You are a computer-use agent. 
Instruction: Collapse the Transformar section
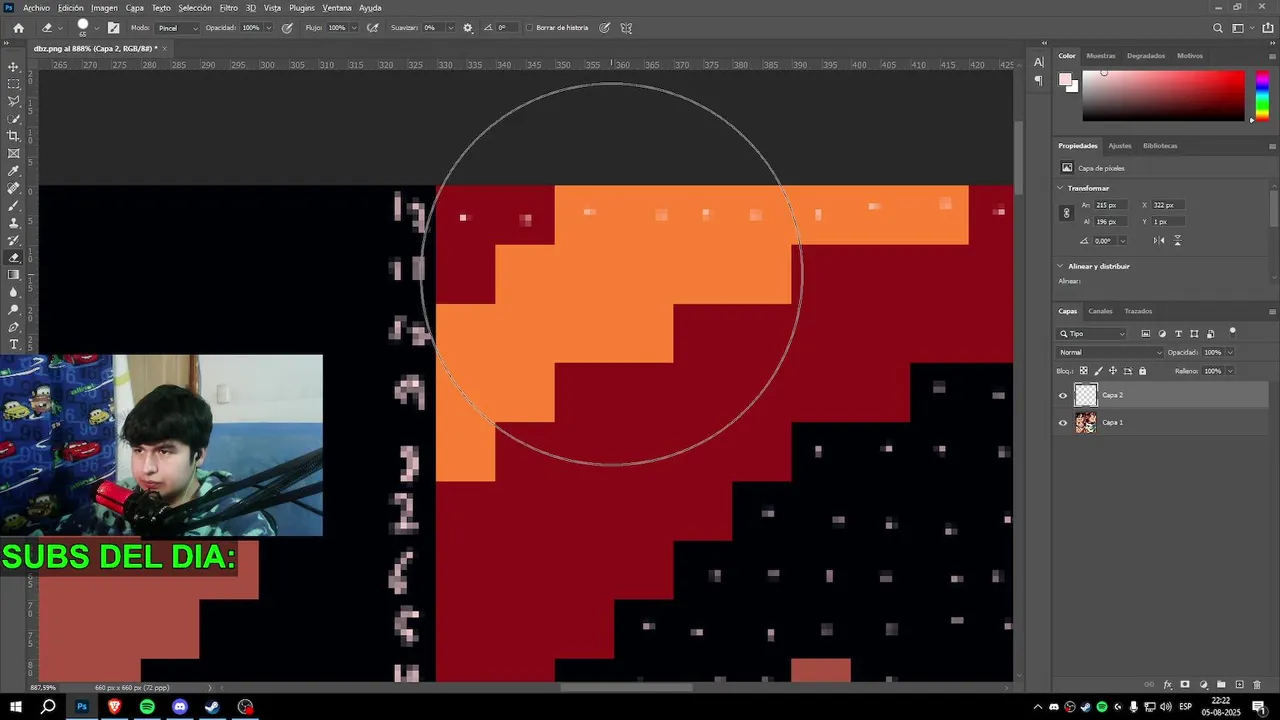point(1061,188)
